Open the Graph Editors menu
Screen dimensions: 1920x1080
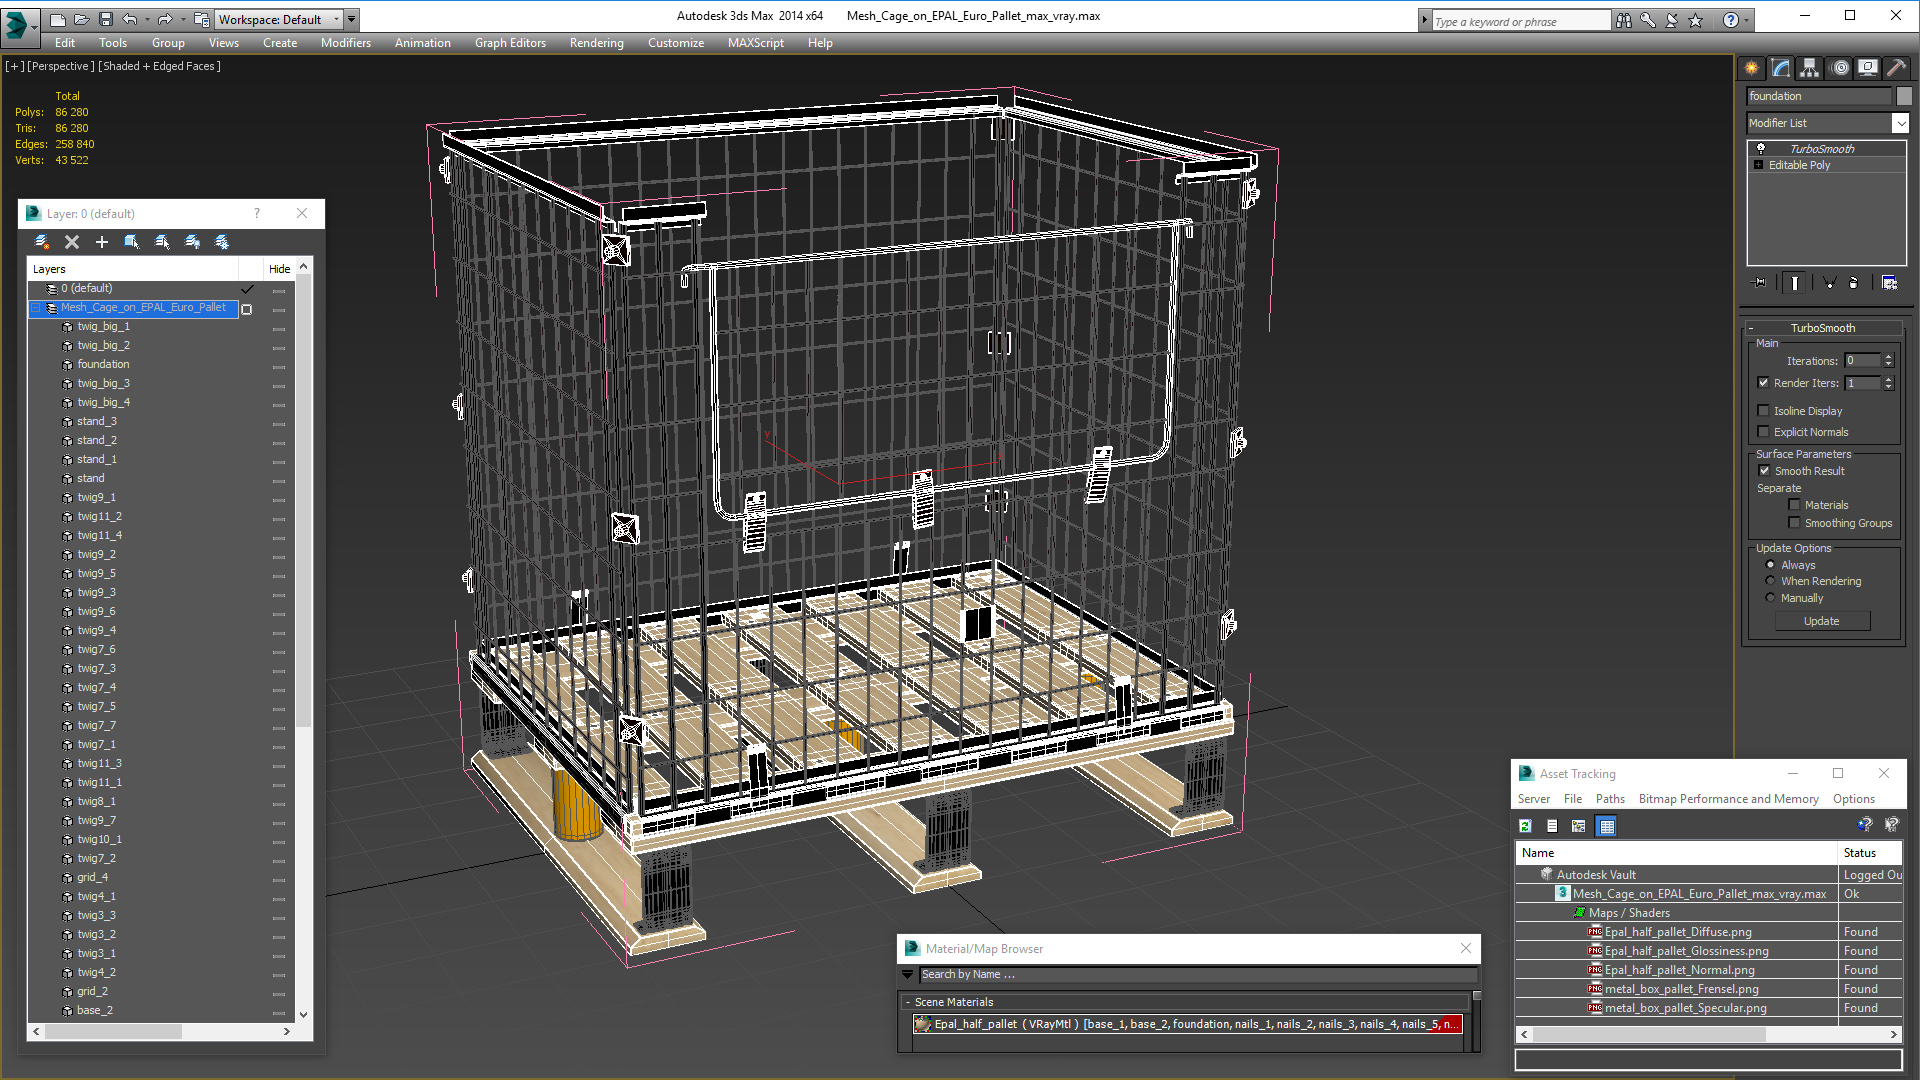(x=510, y=43)
